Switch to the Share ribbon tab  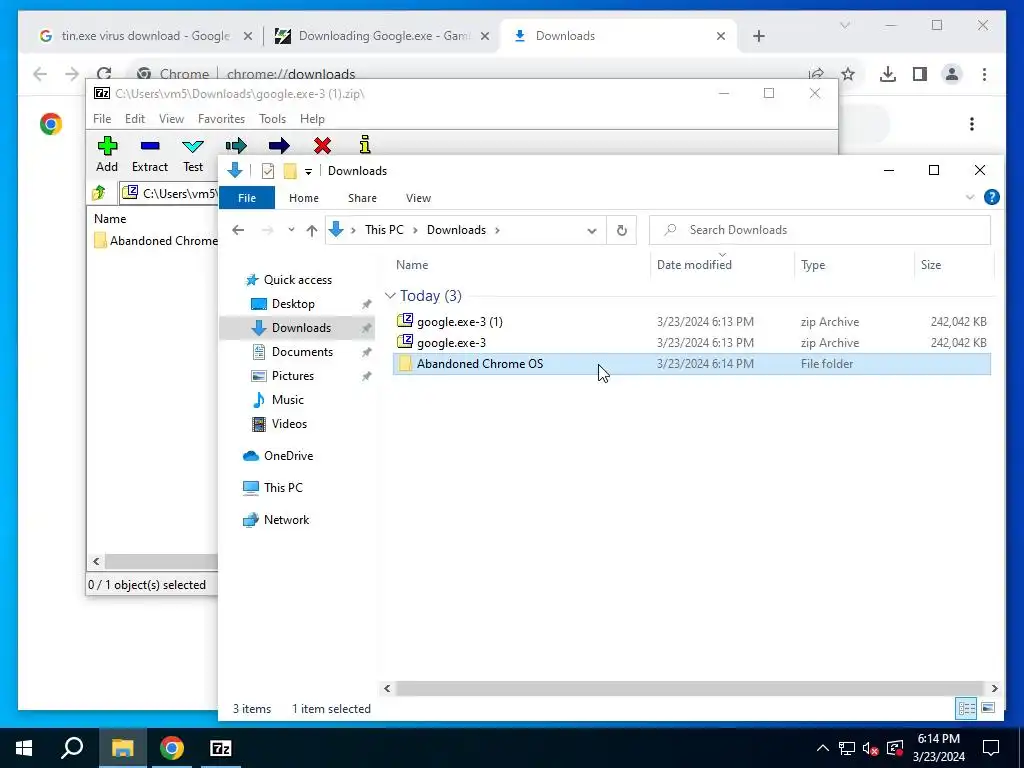[362, 198]
